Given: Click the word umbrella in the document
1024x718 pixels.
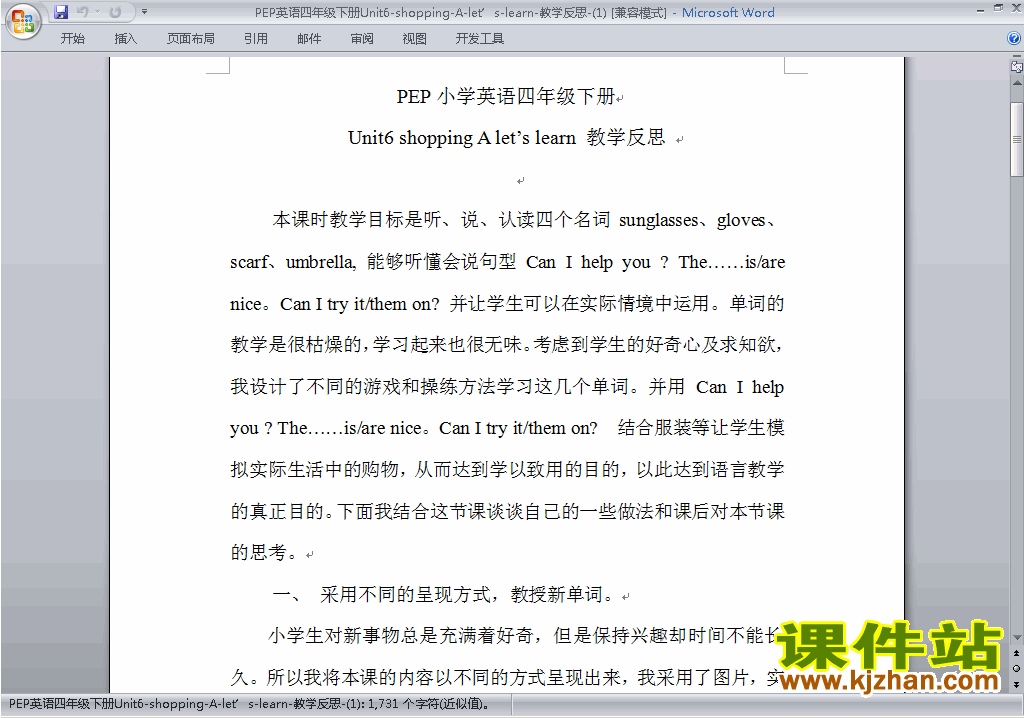Looking at the screenshot, I should (320, 262).
